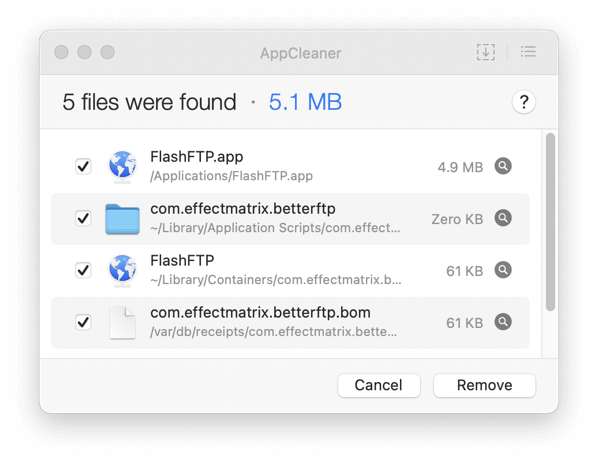
Task: Uncheck the com.effectmatrix.betterftp folder checkbox
Action: [x=83, y=218]
